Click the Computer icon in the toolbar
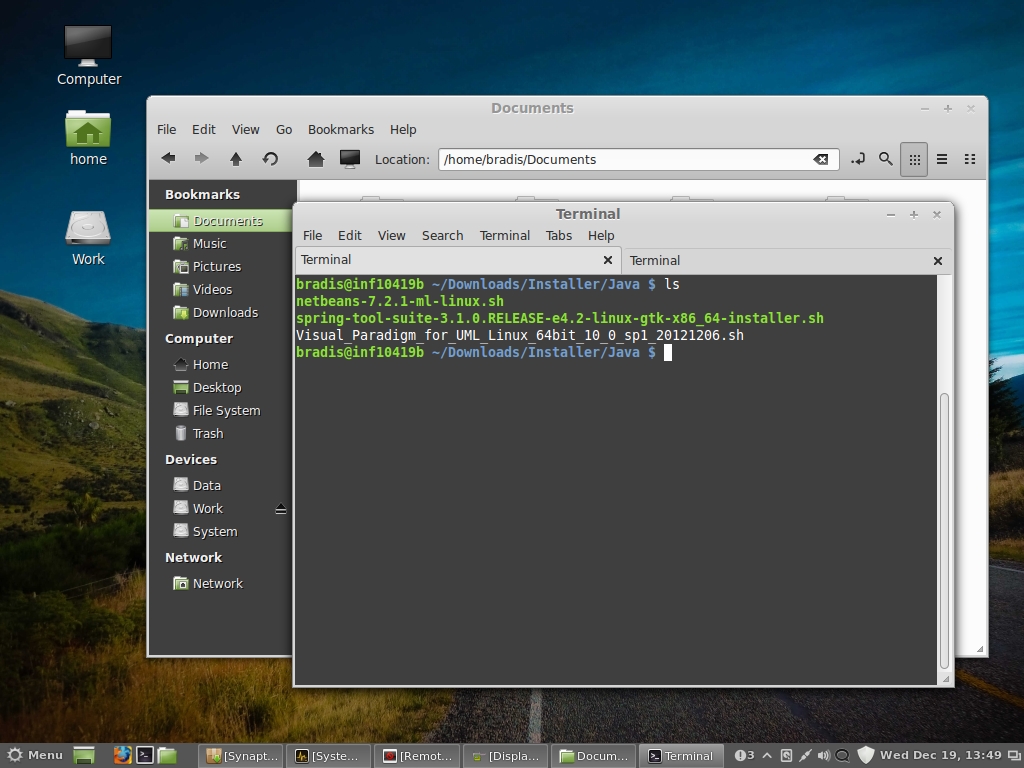This screenshot has height=768, width=1024. (x=349, y=159)
